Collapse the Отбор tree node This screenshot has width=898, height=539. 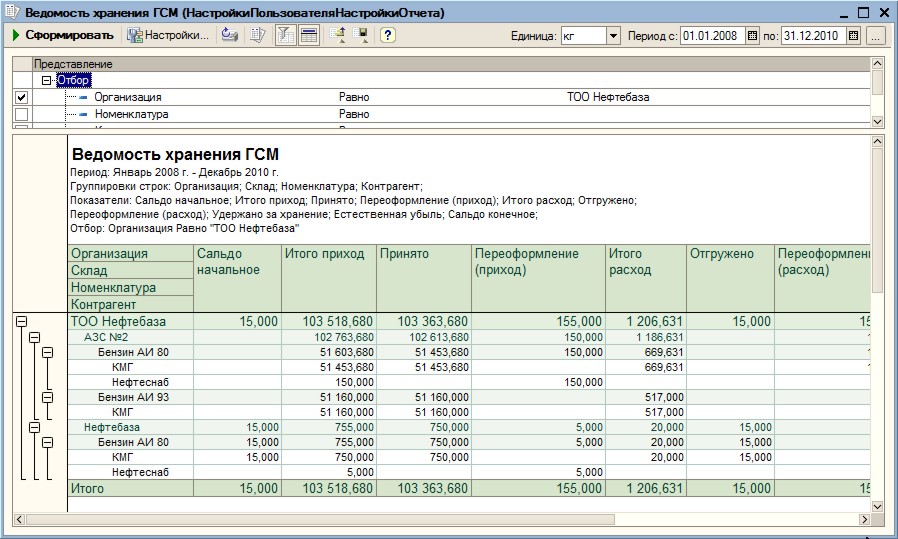47,80
